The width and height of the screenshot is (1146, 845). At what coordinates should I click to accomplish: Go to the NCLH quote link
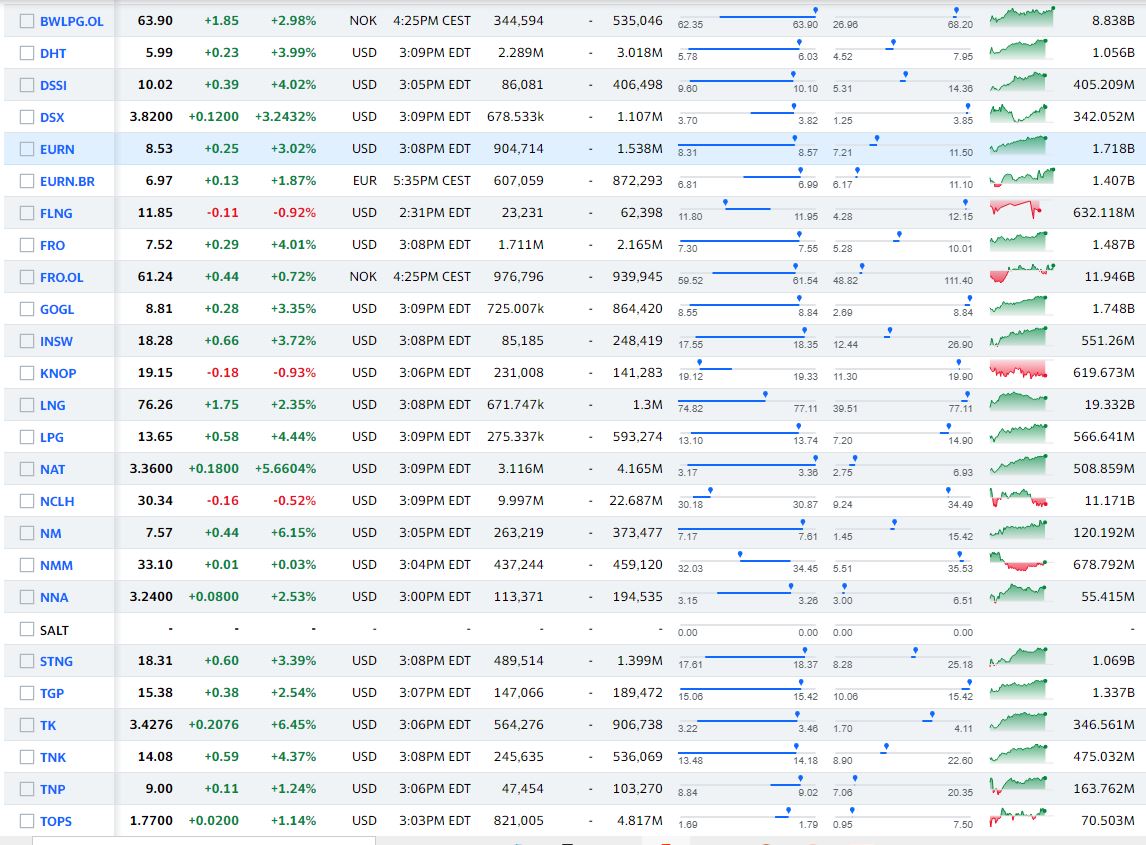(57, 501)
